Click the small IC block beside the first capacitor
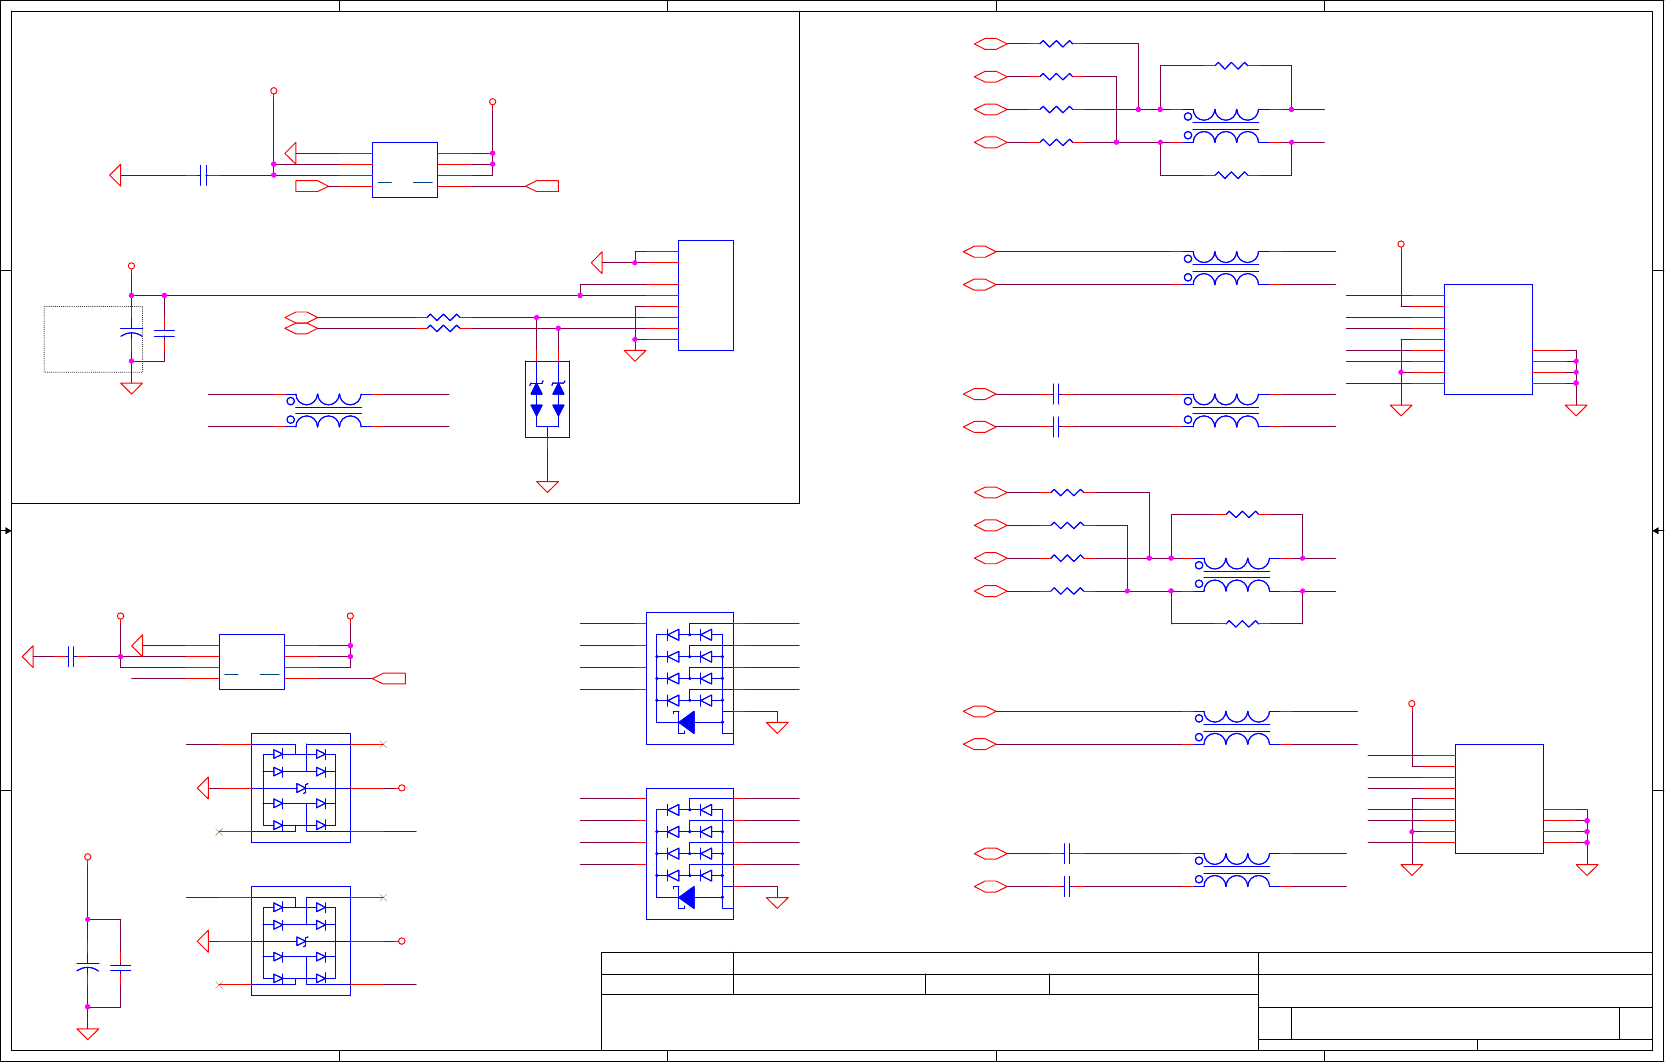The height and width of the screenshot is (1063, 1665). (405, 170)
